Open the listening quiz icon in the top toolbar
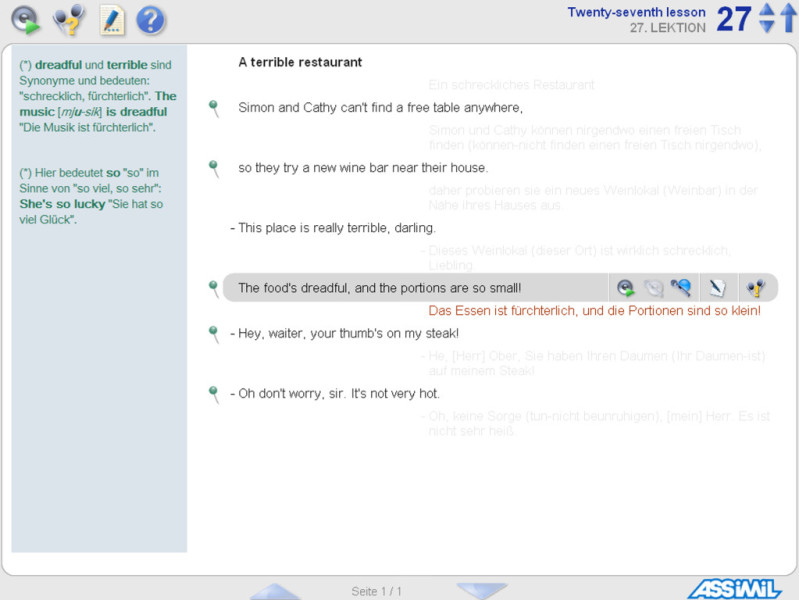 69,19
